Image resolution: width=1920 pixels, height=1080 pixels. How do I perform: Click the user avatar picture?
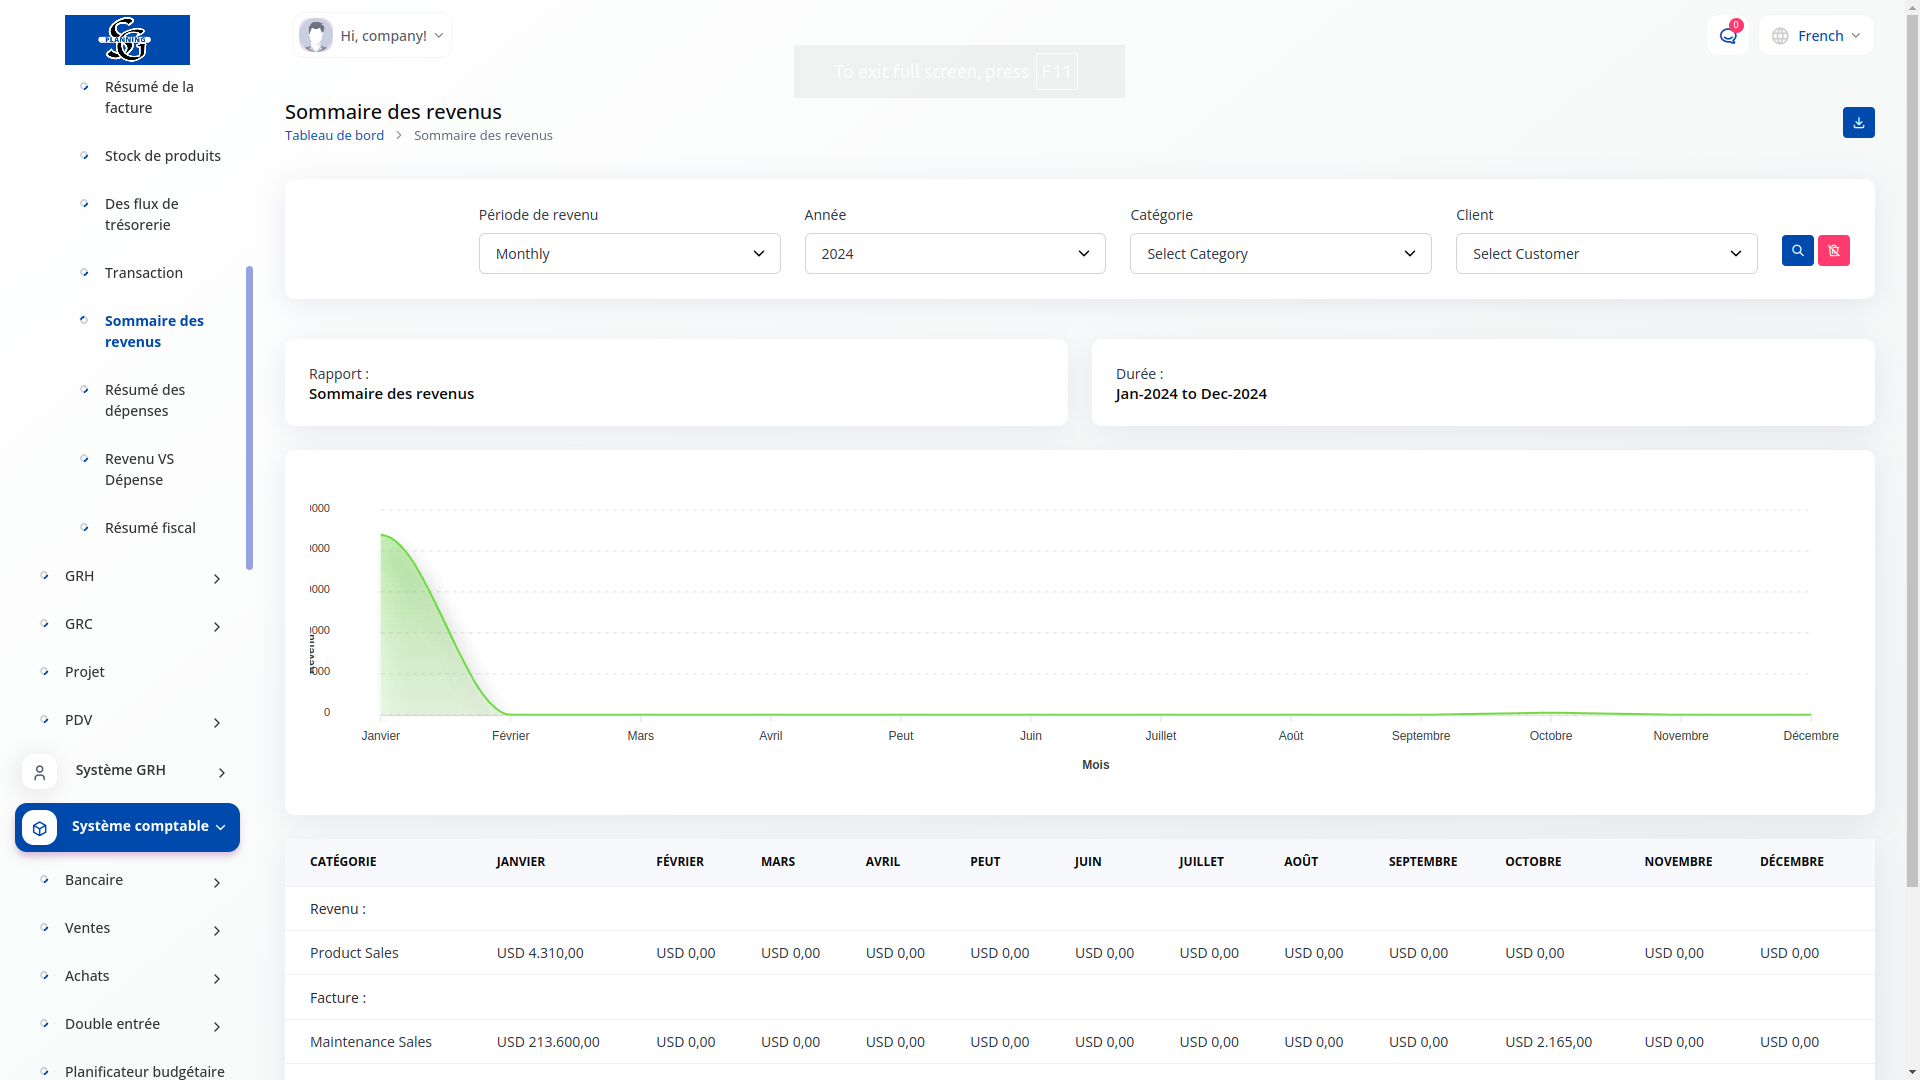316,36
